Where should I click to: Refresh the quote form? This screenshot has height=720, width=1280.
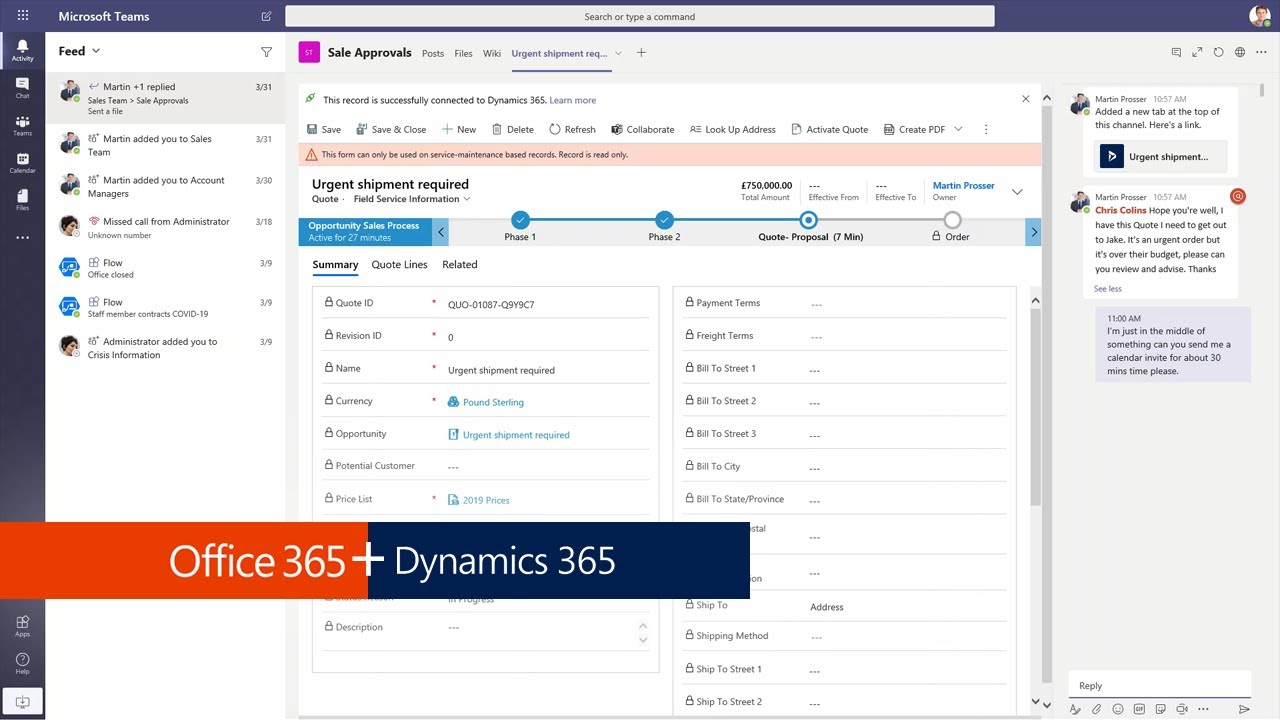point(572,129)
